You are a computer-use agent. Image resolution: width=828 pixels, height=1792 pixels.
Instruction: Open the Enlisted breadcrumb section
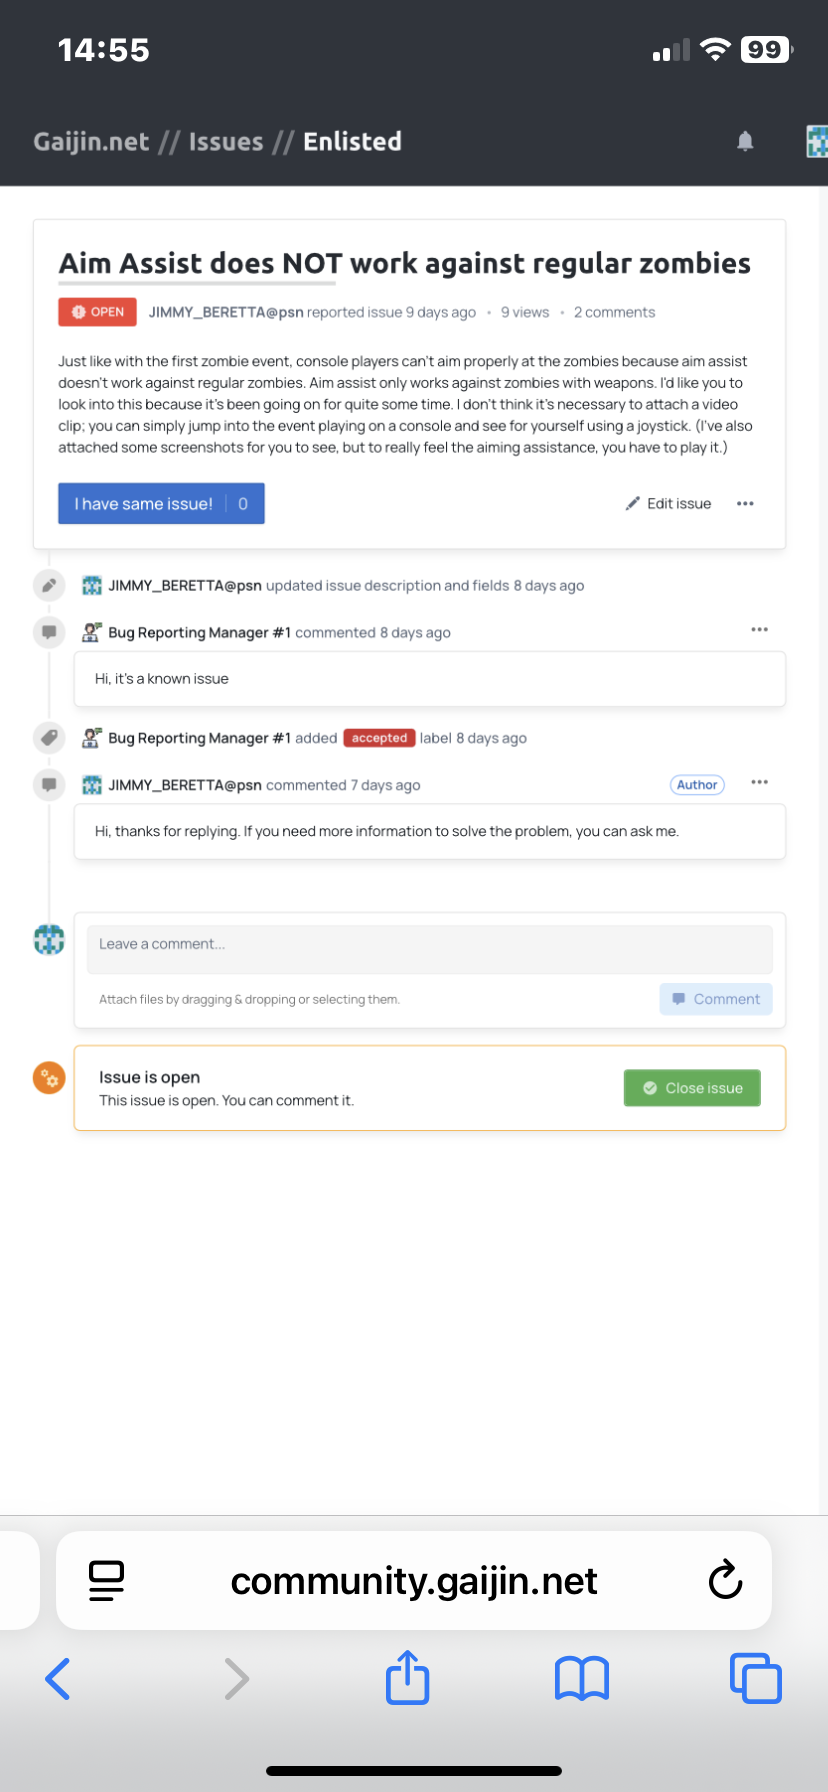point(352,142)
